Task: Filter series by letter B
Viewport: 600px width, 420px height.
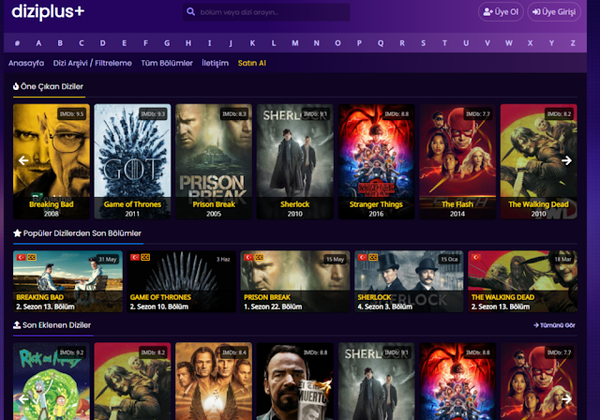Action: [x=60, y=43]
